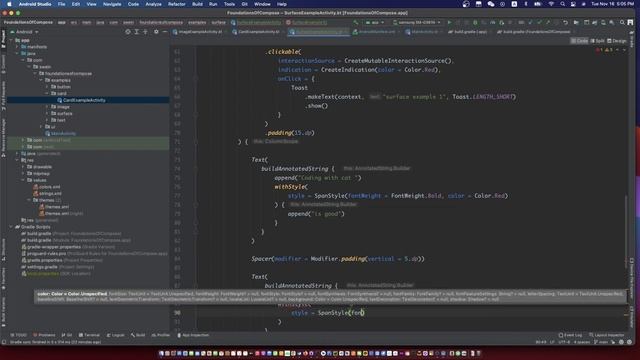Expand the surface package folder
The height and width of the screenshot is (360, 640).
point(47,113)
